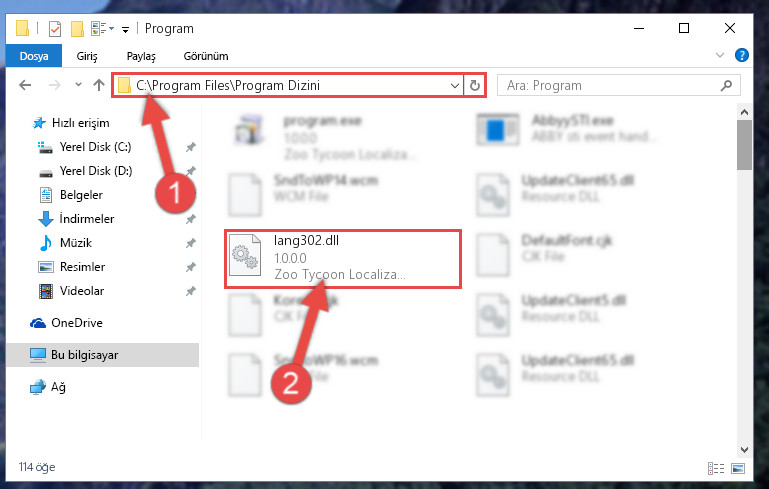
Task: Open the Görünüm ribbon tab
Action: (x=206, y=56)
